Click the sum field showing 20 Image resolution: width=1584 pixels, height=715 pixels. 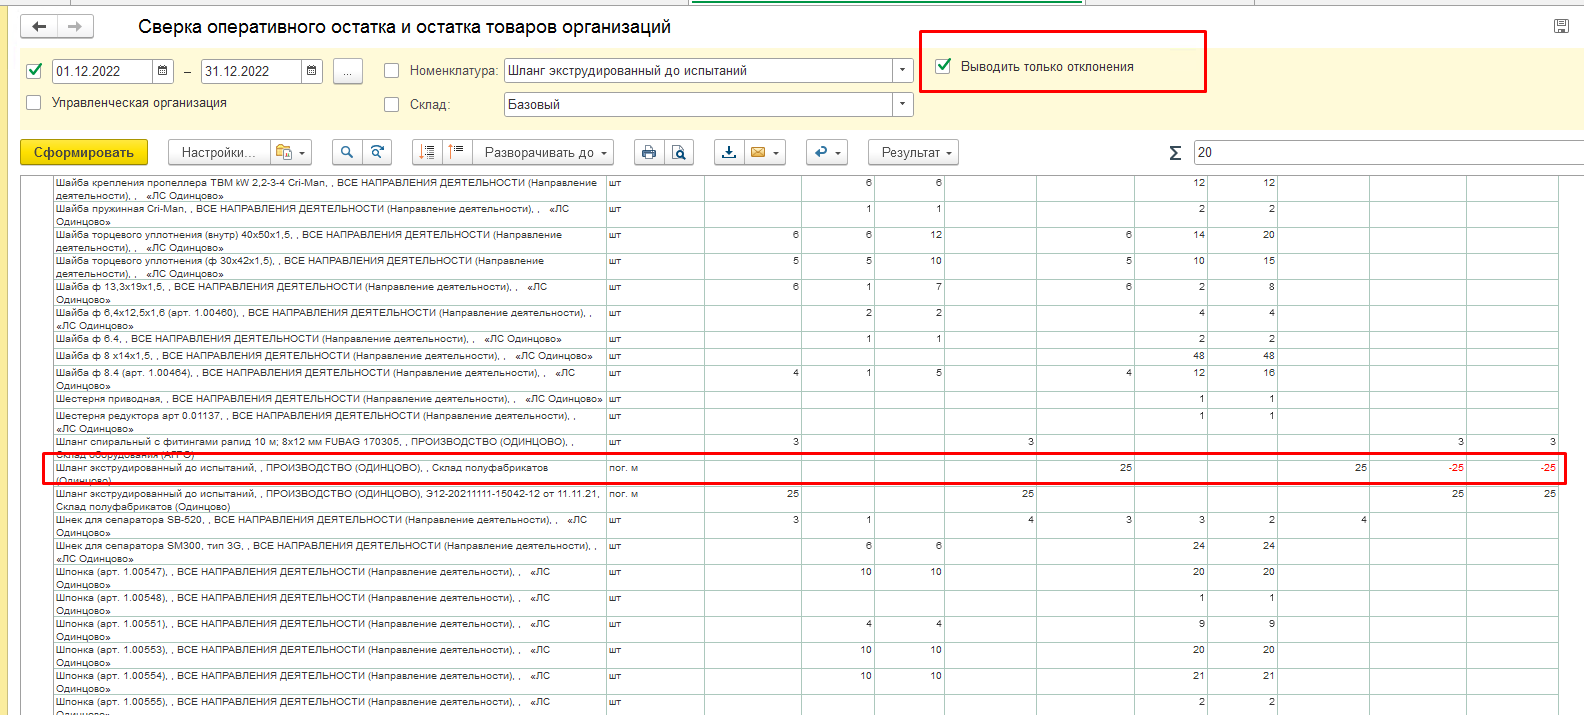click(1389, 152)
